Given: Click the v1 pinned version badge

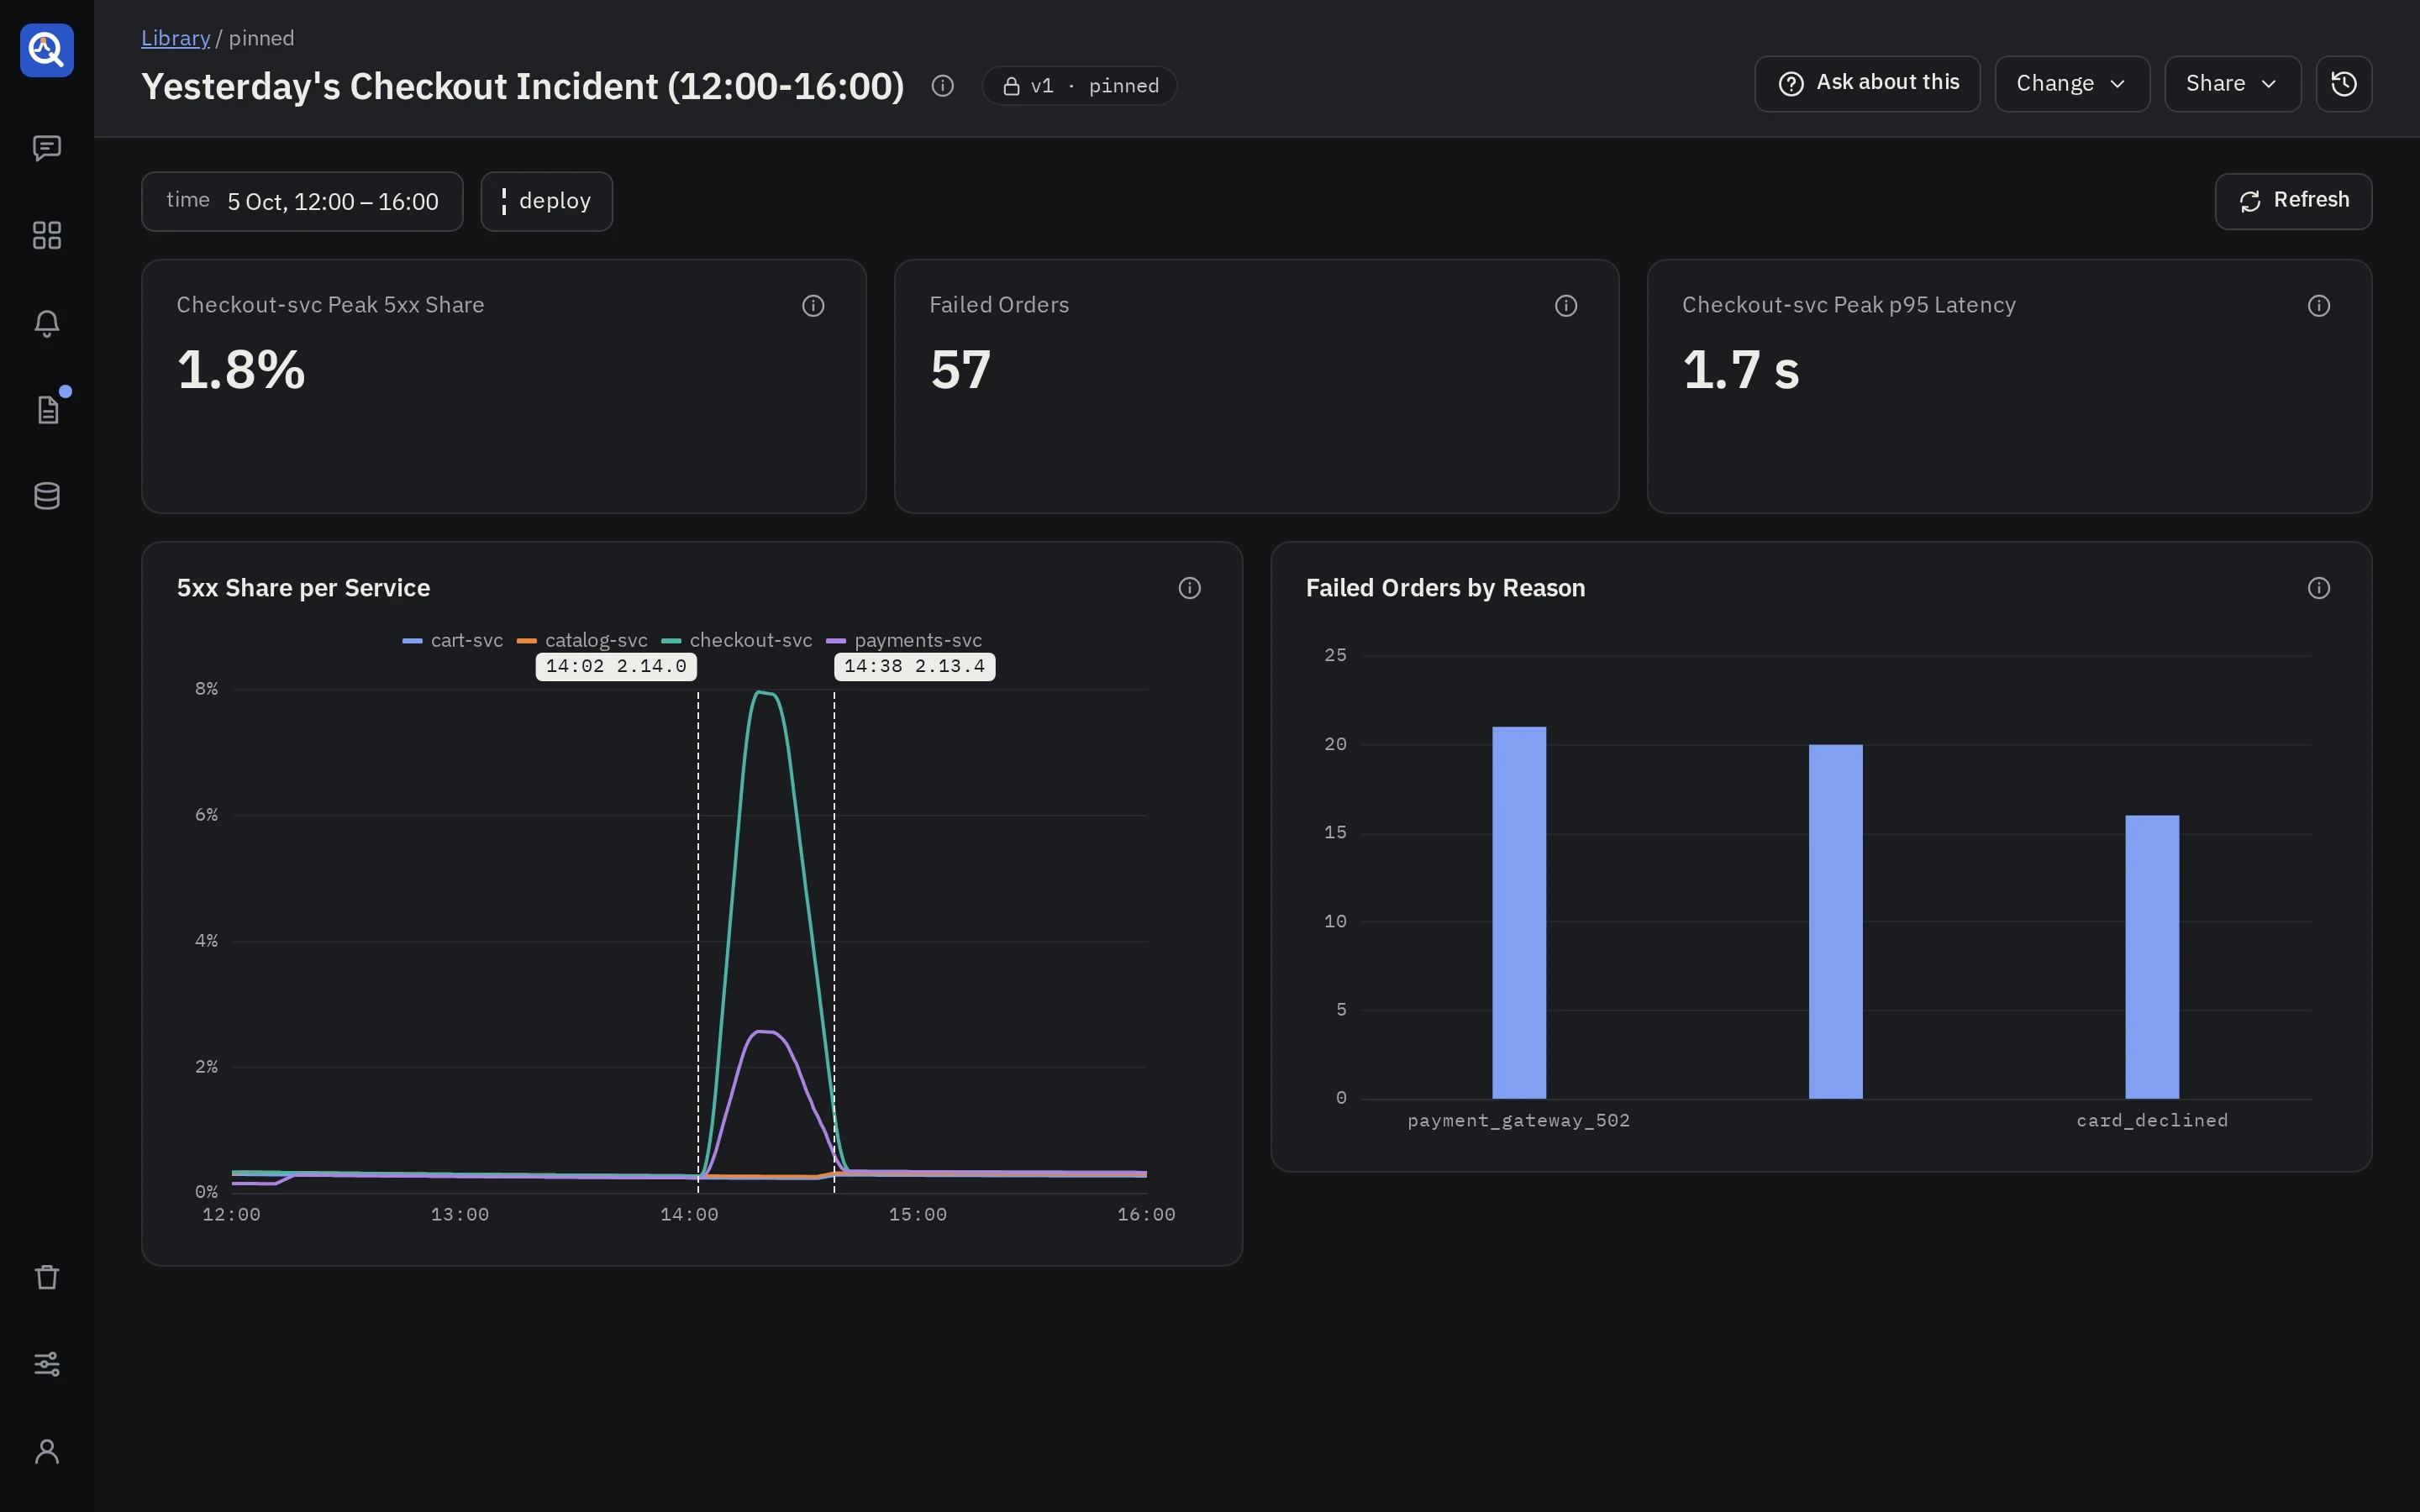Looking at the screenshot, I should pyautogui.click(x=1079, y=86).
